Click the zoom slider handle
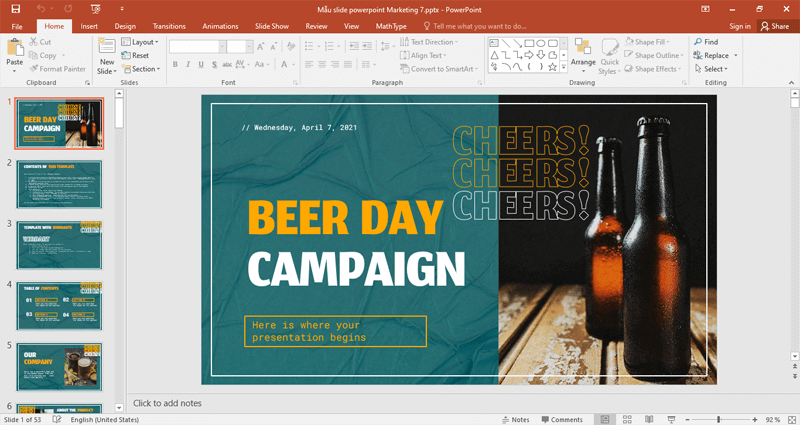The image size is (800, 425). tap(718, 419)
